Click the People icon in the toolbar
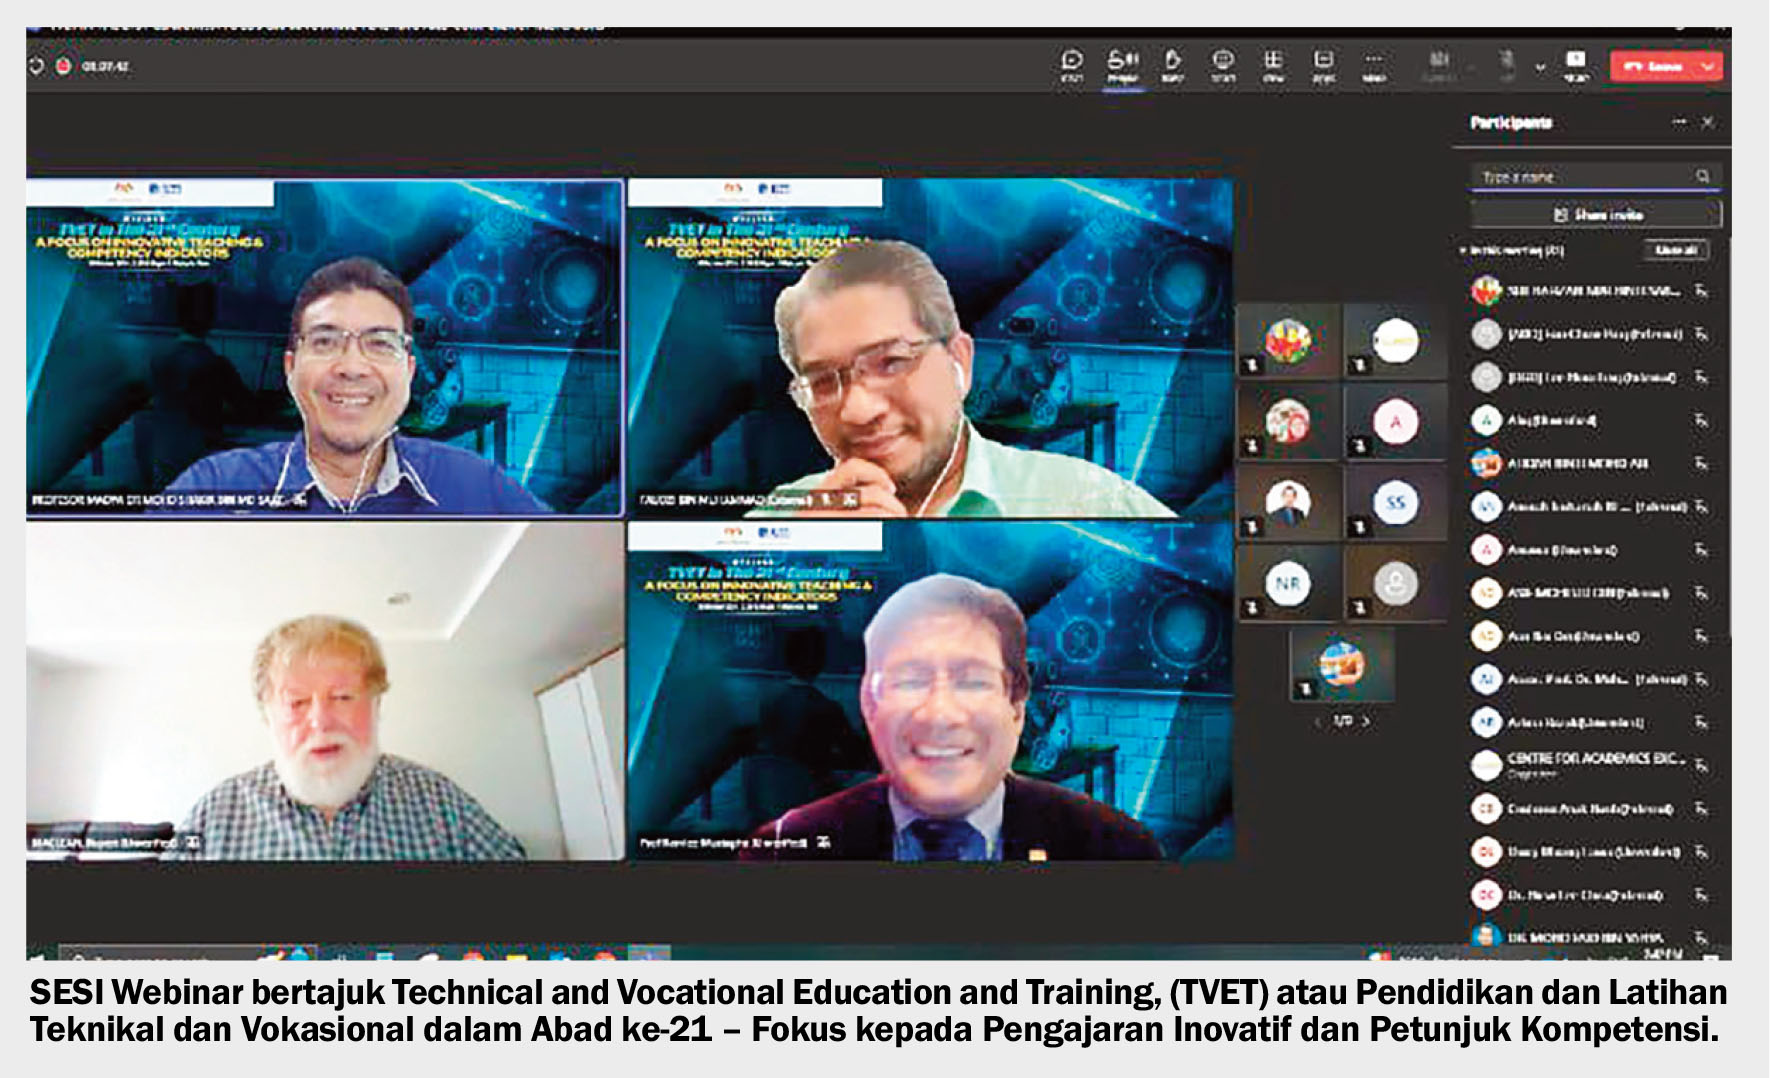1770x1078 pixels. [1123, 65]
